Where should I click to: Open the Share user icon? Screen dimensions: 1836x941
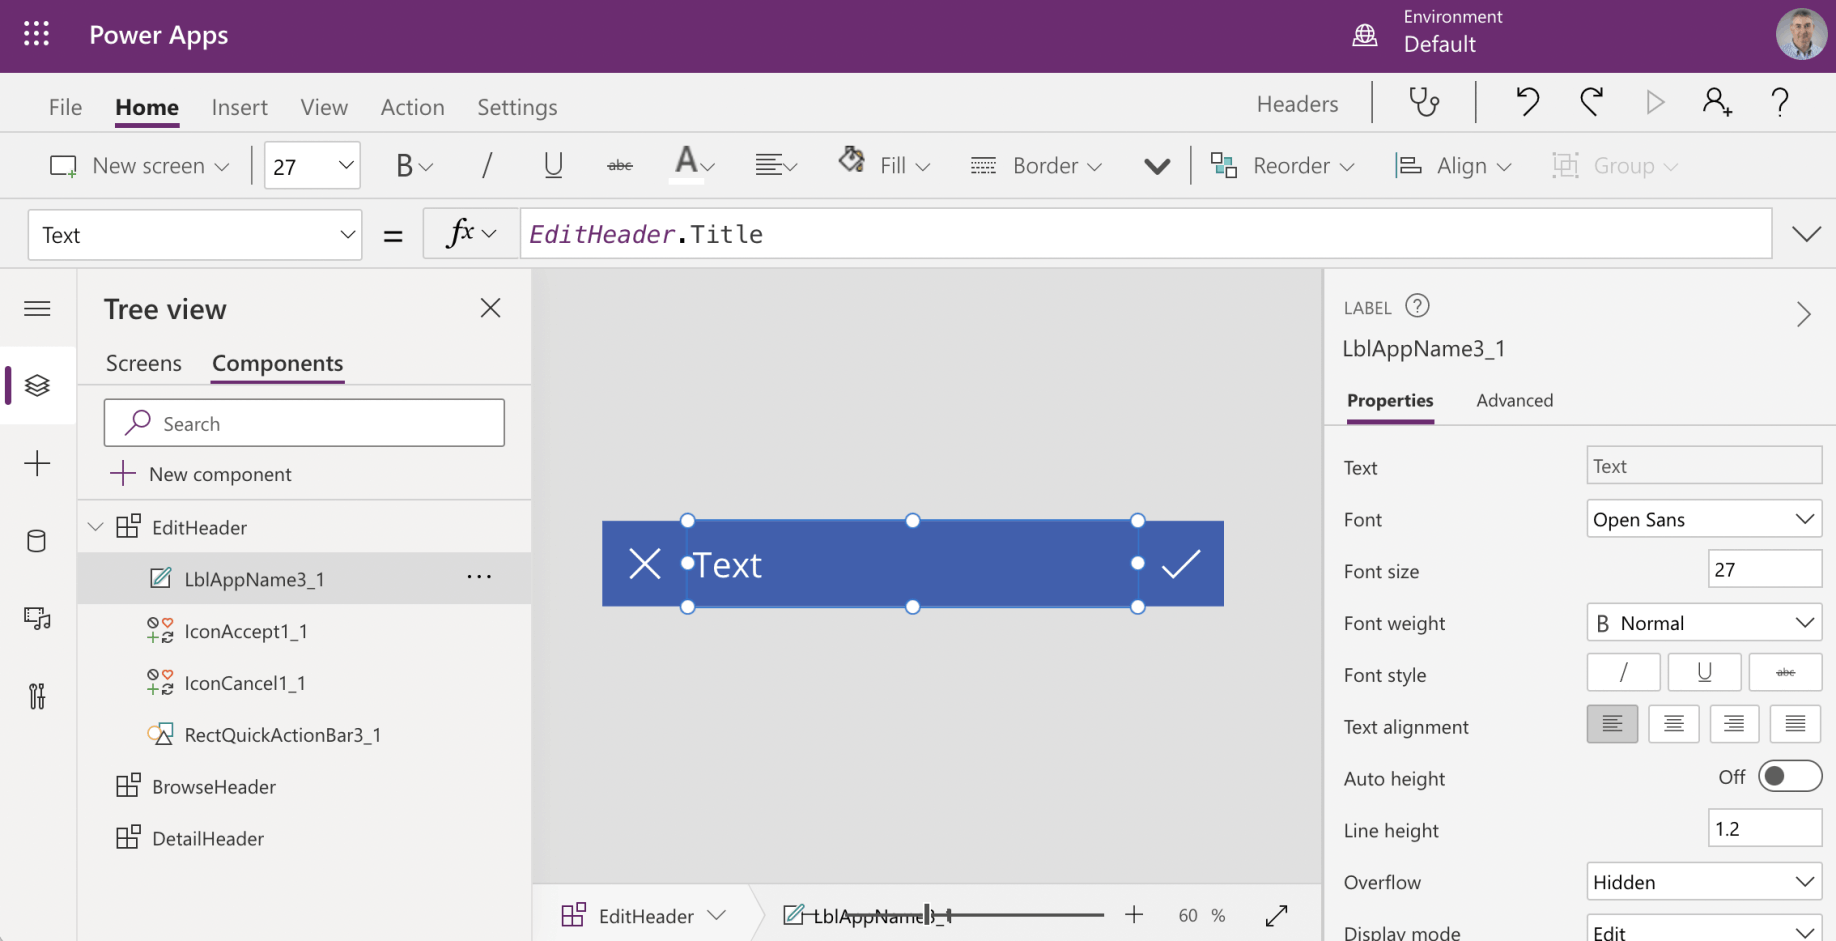point(1717,102)
